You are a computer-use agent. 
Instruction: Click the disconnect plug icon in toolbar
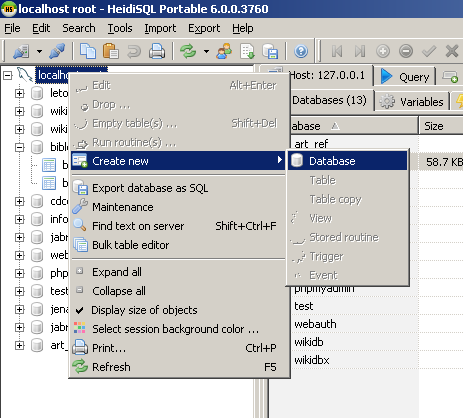pyautogui.click(x=57, y=51)
